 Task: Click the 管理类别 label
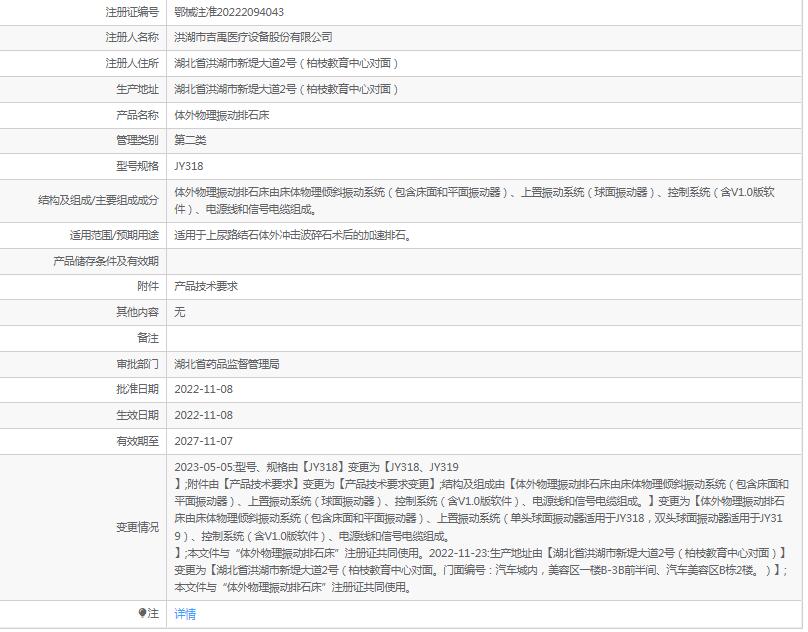coord(137,140)
